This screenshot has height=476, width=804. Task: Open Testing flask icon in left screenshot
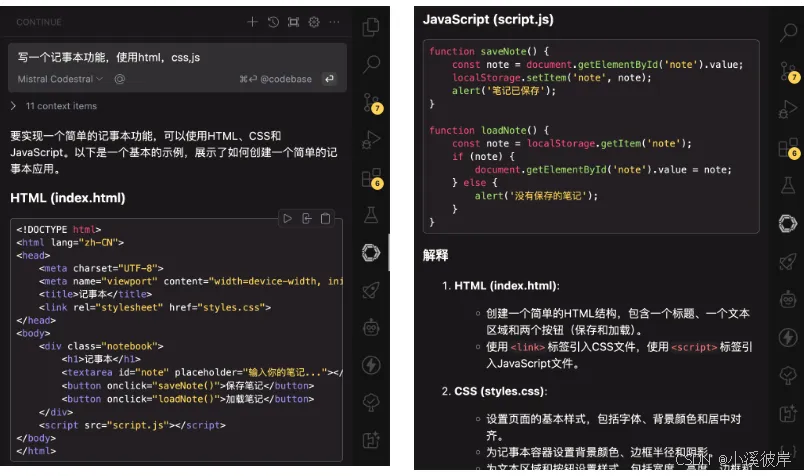point(371,214)
